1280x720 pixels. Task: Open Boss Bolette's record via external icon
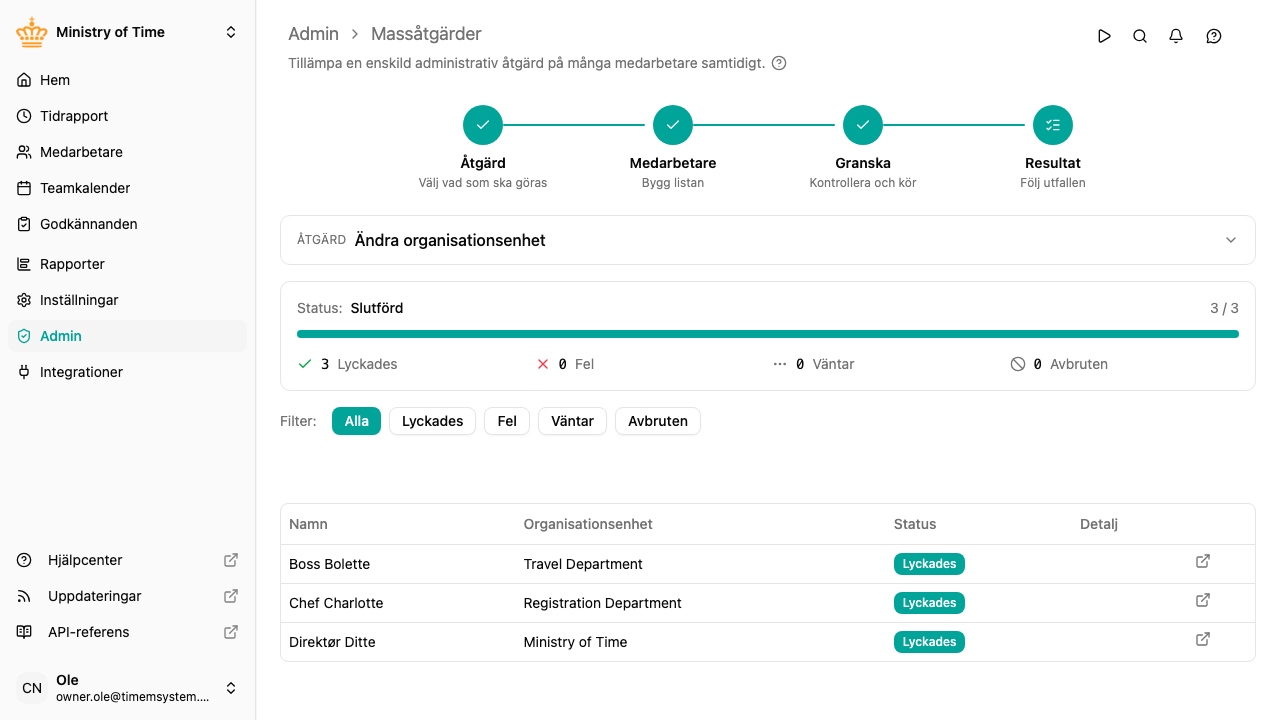(1203, 561)
